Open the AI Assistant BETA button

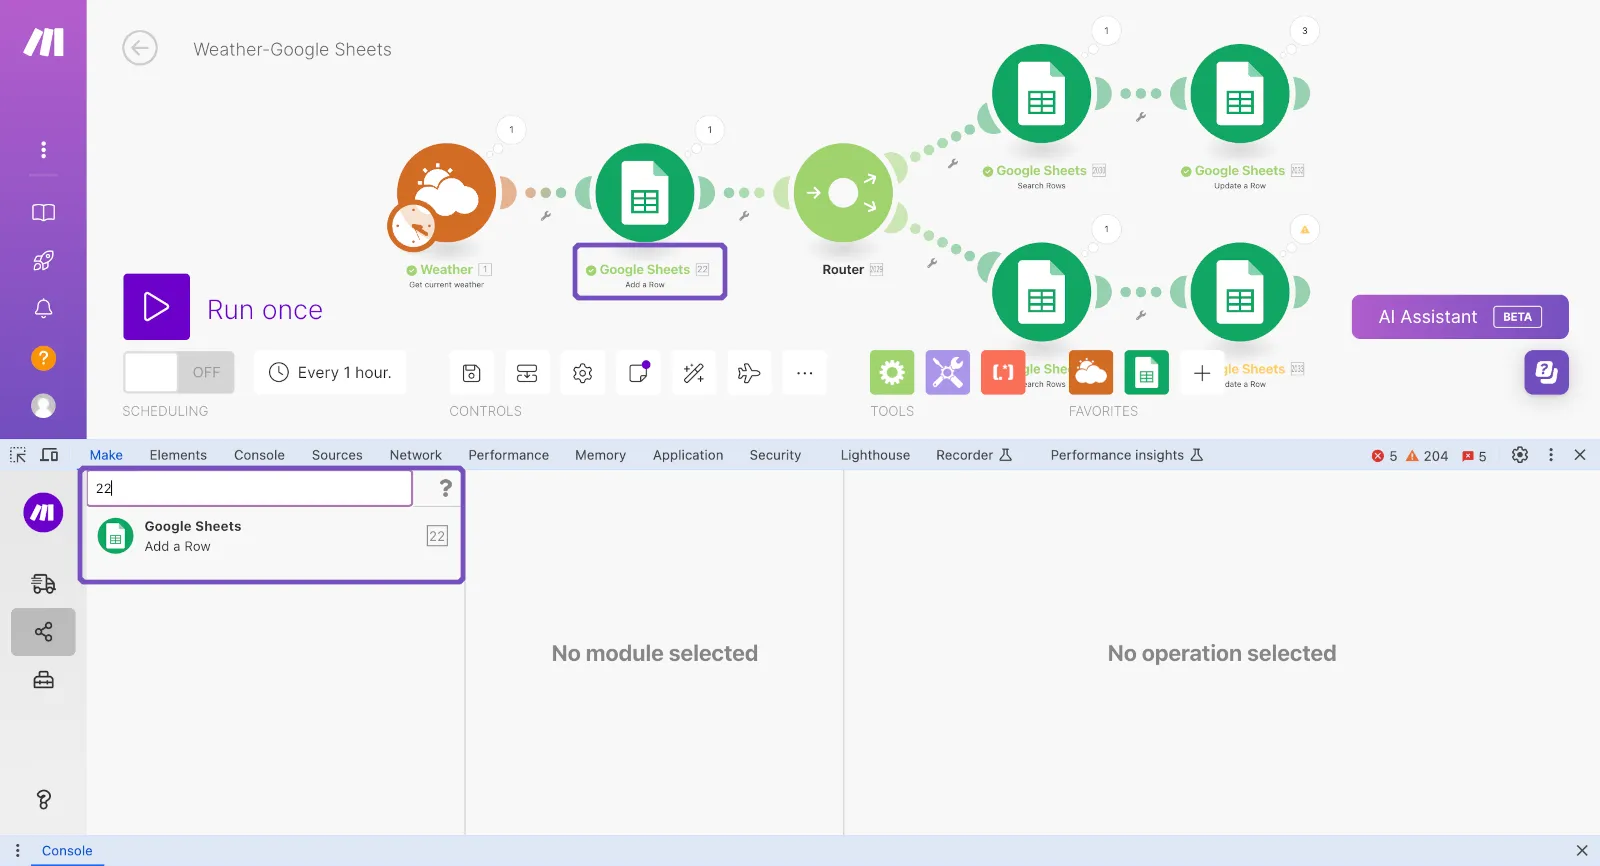[1460, 317]
